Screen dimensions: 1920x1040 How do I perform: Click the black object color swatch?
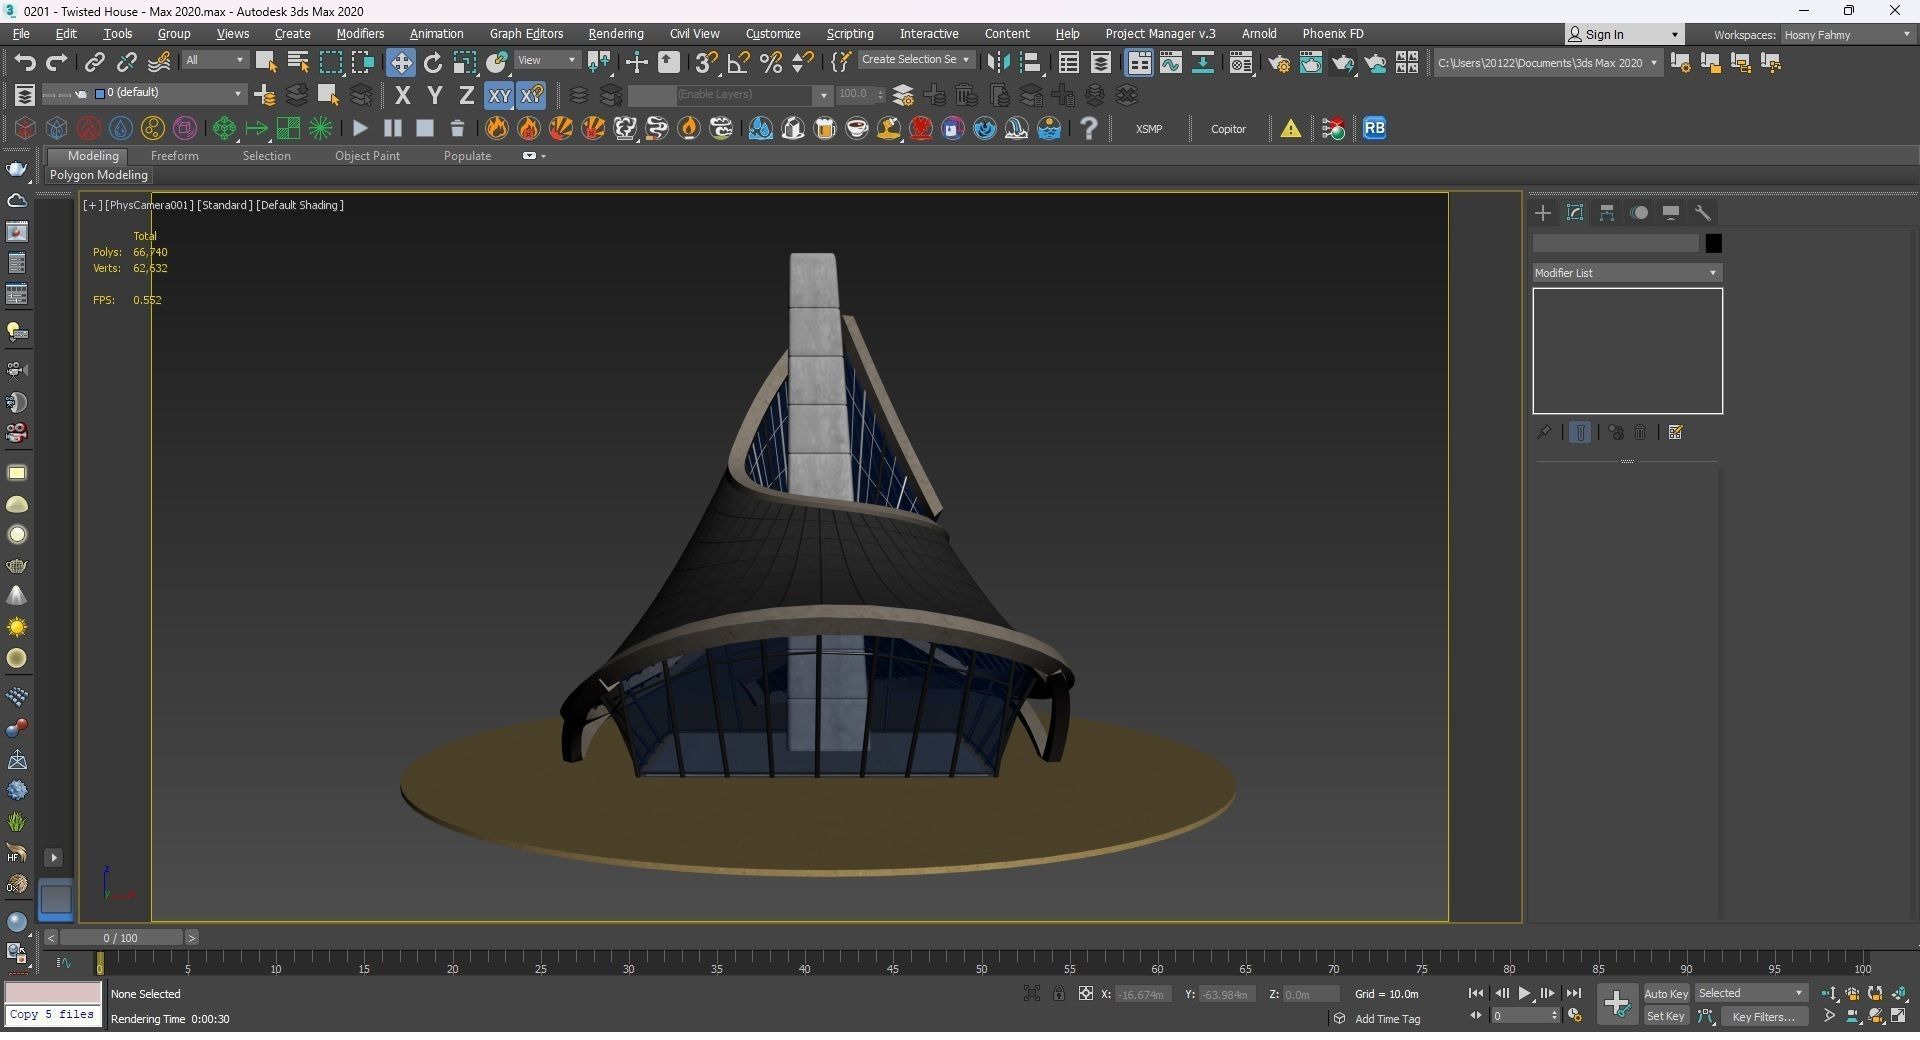click(1713, 243)
